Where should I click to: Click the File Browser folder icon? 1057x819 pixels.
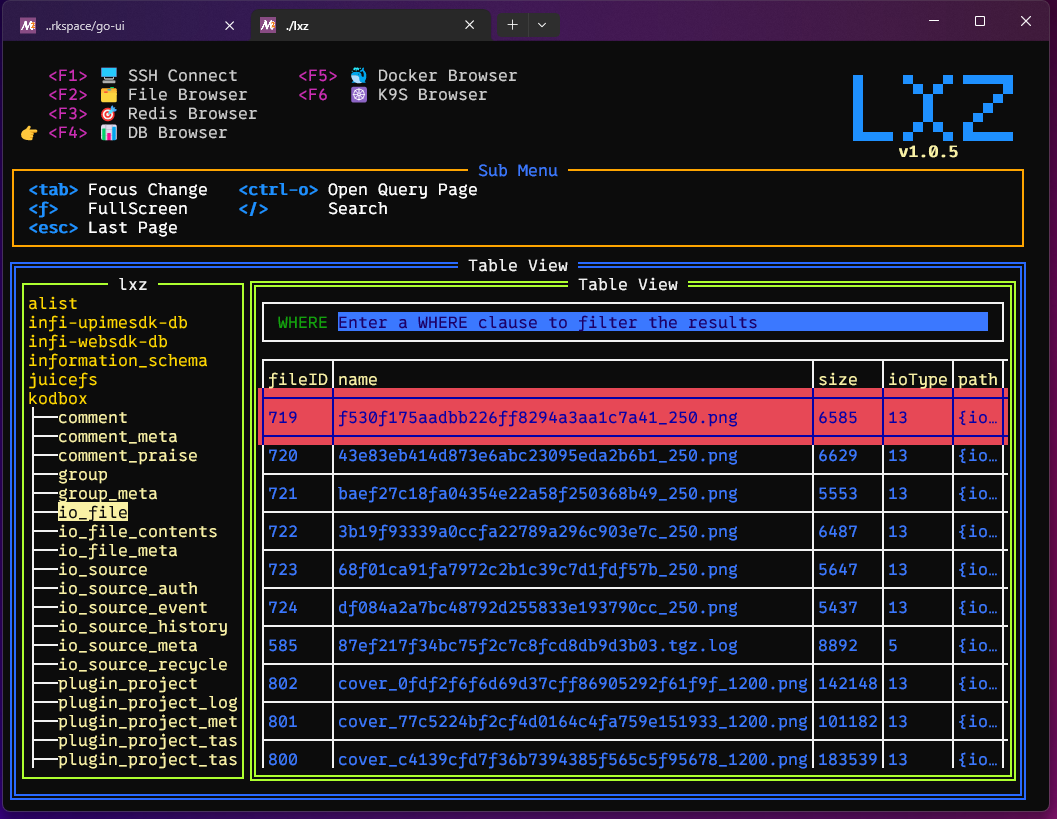coord(109,94)
